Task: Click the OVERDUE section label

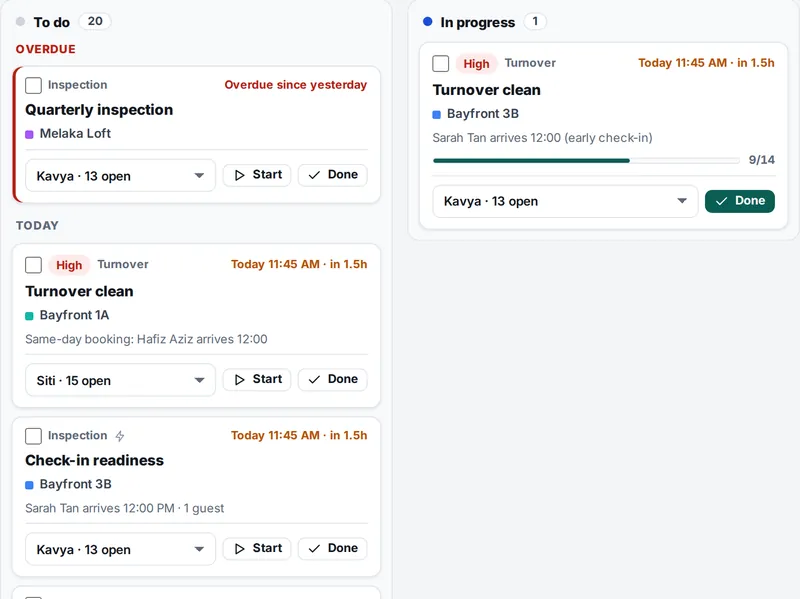Action: click(x=45, y=49)
